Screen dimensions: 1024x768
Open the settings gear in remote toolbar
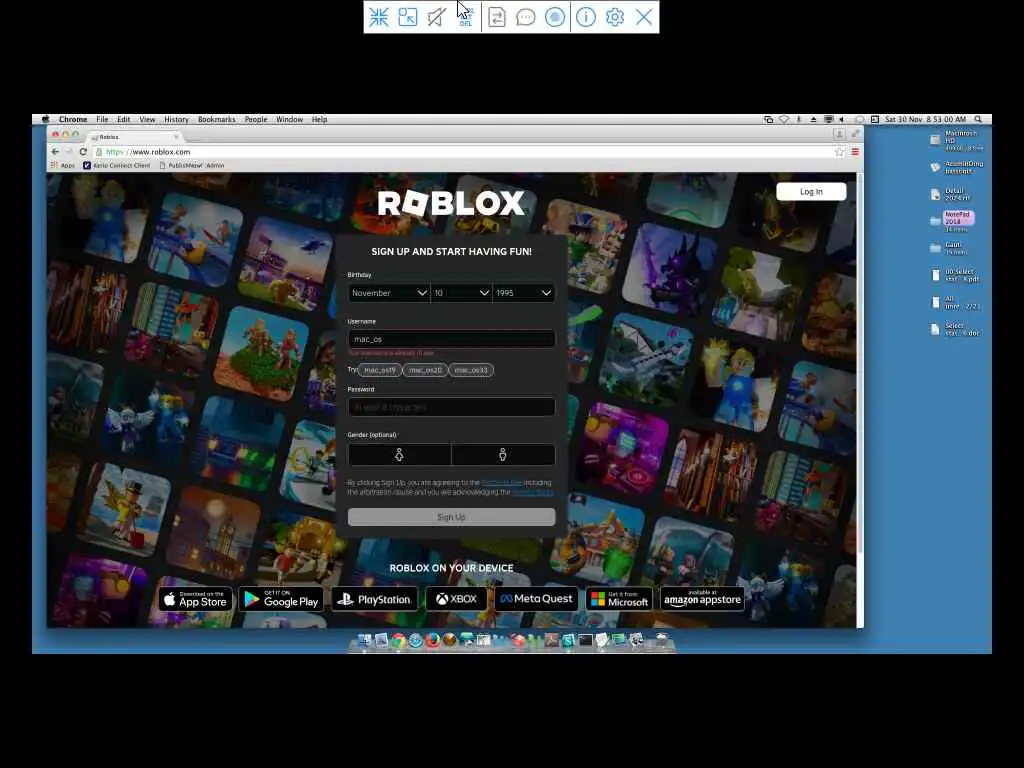click(x=615, y=17)
